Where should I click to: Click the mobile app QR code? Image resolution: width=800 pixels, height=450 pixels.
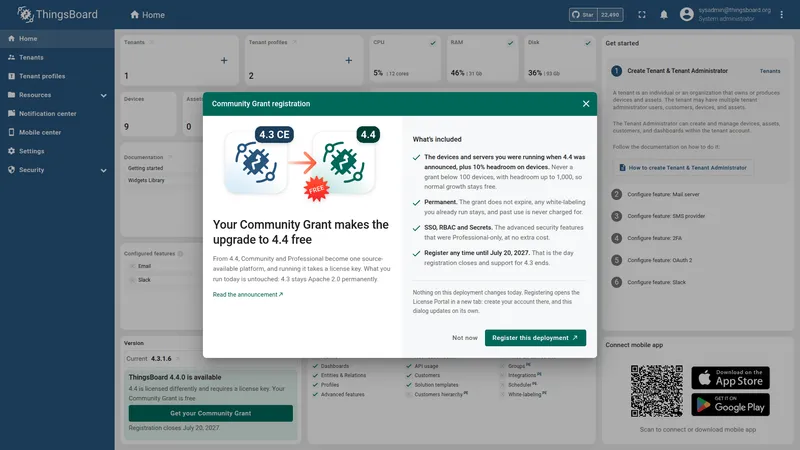click(x=657, y=391)
